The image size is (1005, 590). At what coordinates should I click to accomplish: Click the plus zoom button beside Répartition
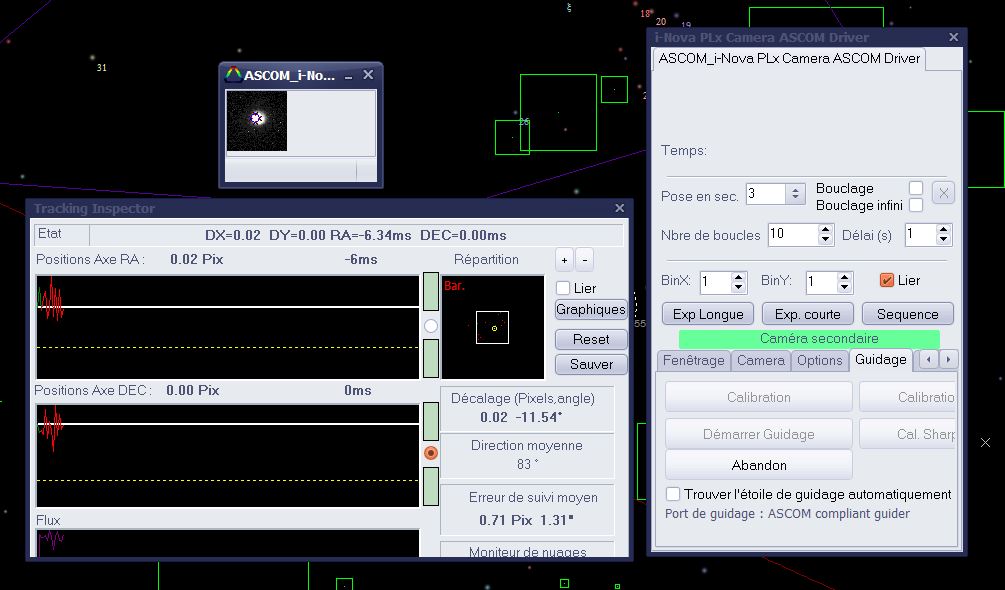564,260
